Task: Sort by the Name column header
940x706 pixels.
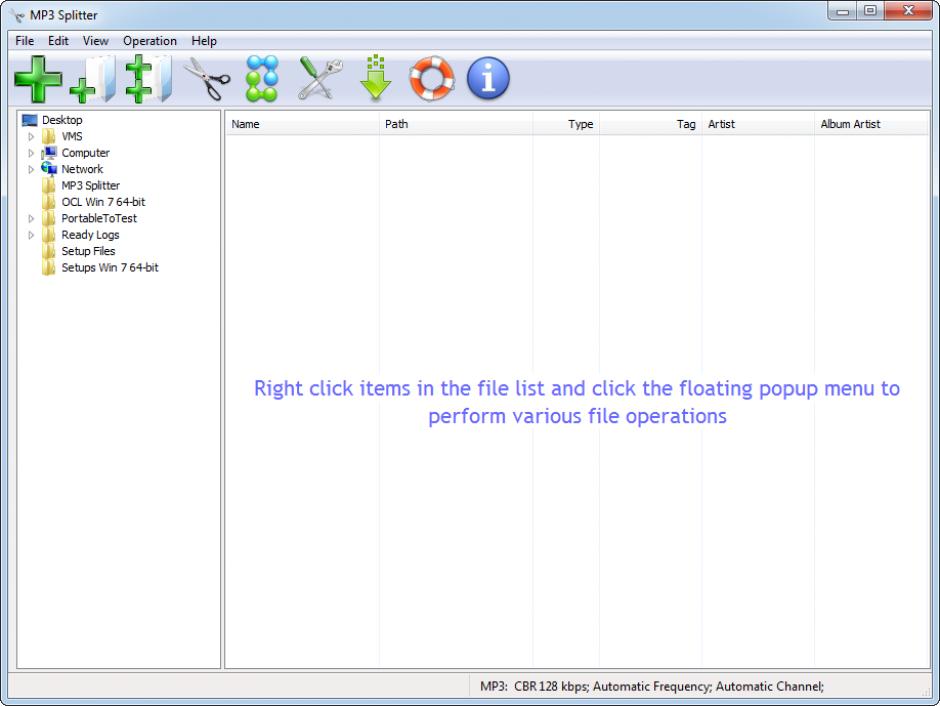Action: click(x=302, y=124)
